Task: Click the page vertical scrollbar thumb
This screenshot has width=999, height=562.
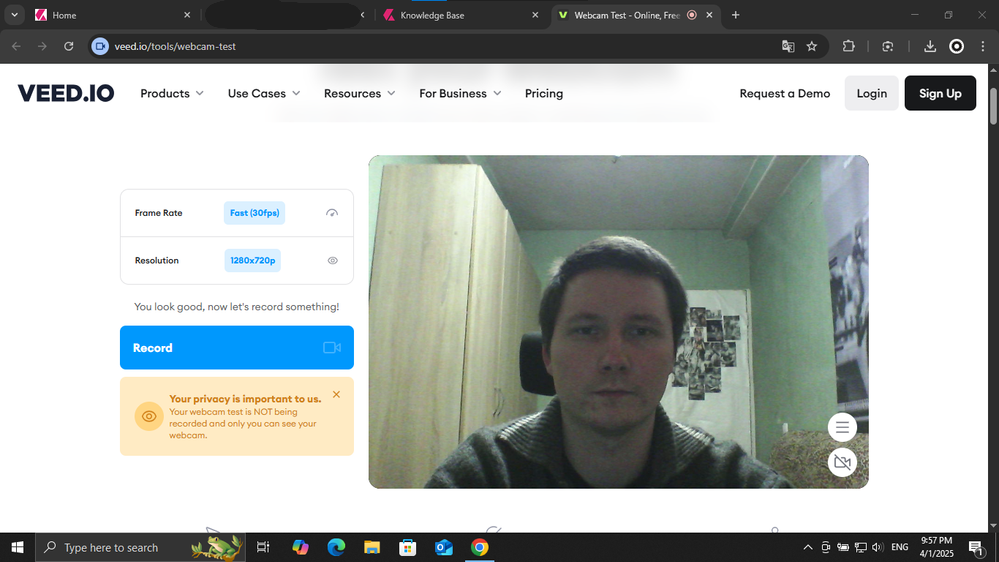Action: [993, 106]
